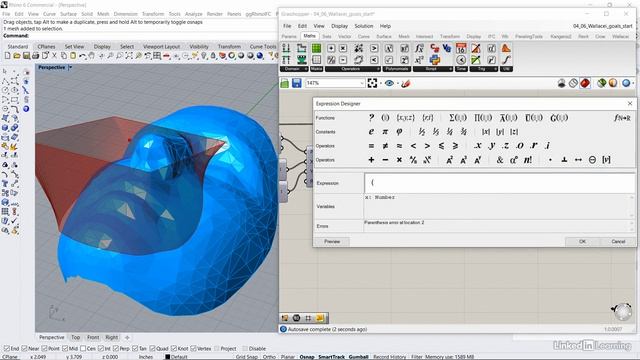Click the fx Expression component icon
Image resolution: width=640 pixels, height=360 pixels.
click(x=419, y=48)
